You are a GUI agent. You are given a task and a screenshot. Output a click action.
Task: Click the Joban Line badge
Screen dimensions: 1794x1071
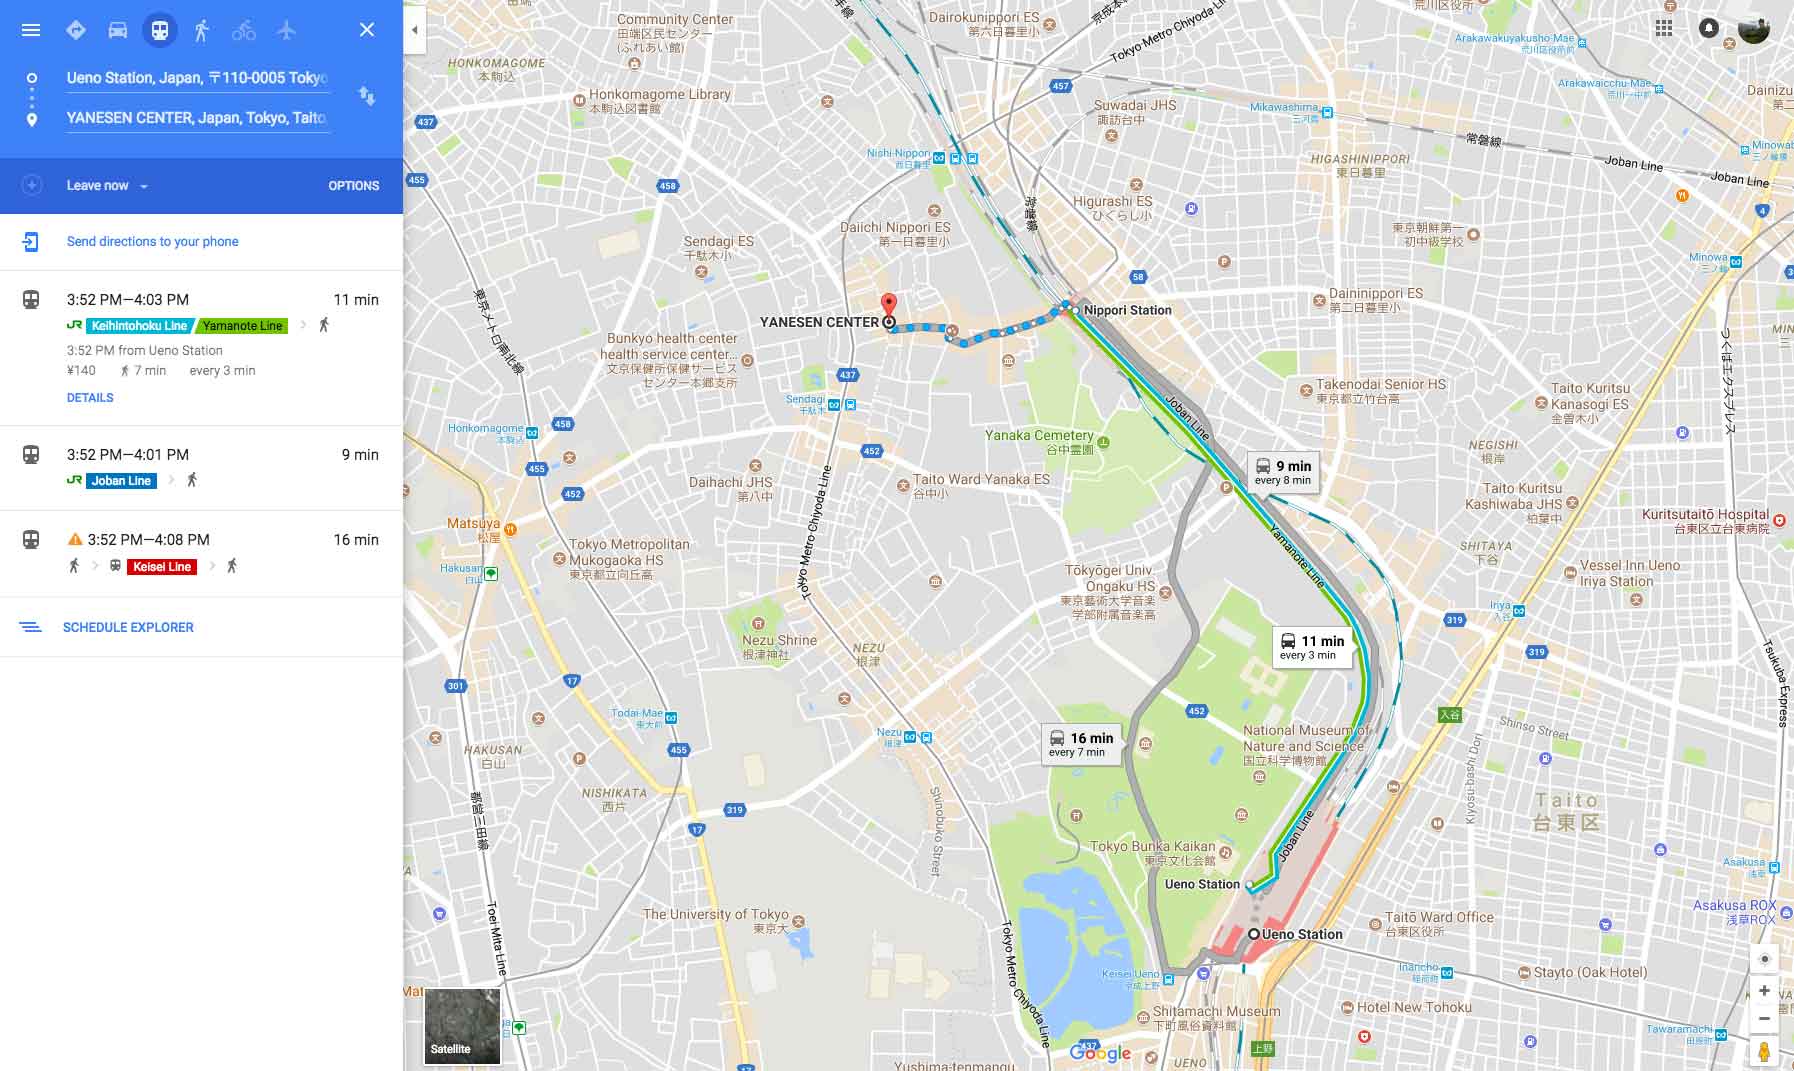tap(121, 481)
